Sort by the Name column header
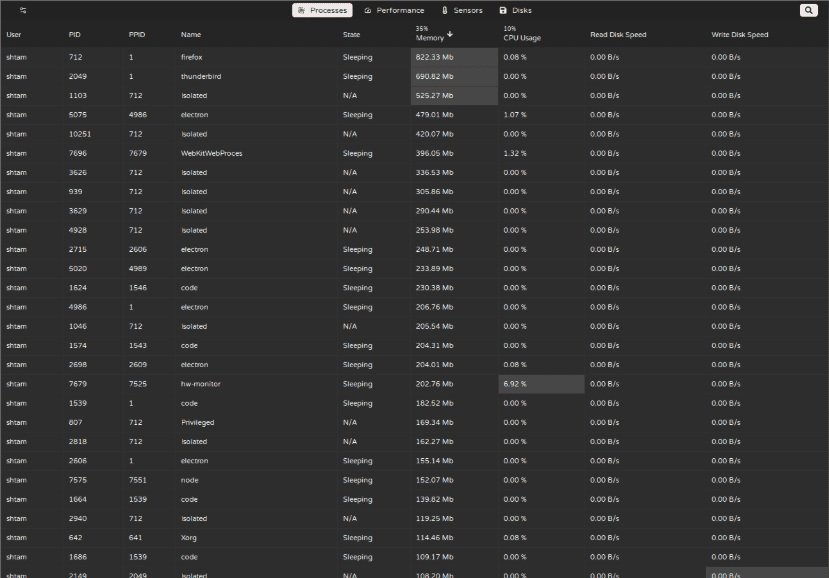 click(x=191, y=34)
